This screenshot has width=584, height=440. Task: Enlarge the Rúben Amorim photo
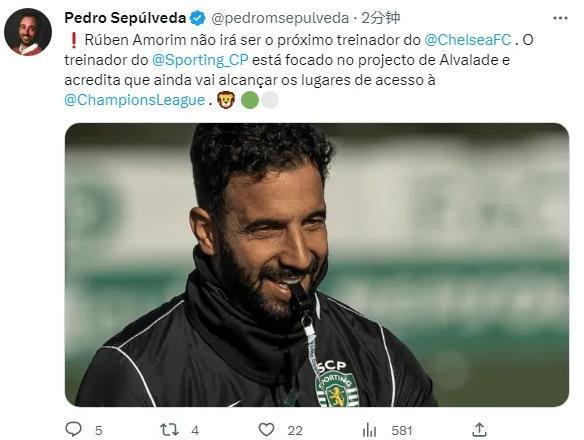click(317, 265)
